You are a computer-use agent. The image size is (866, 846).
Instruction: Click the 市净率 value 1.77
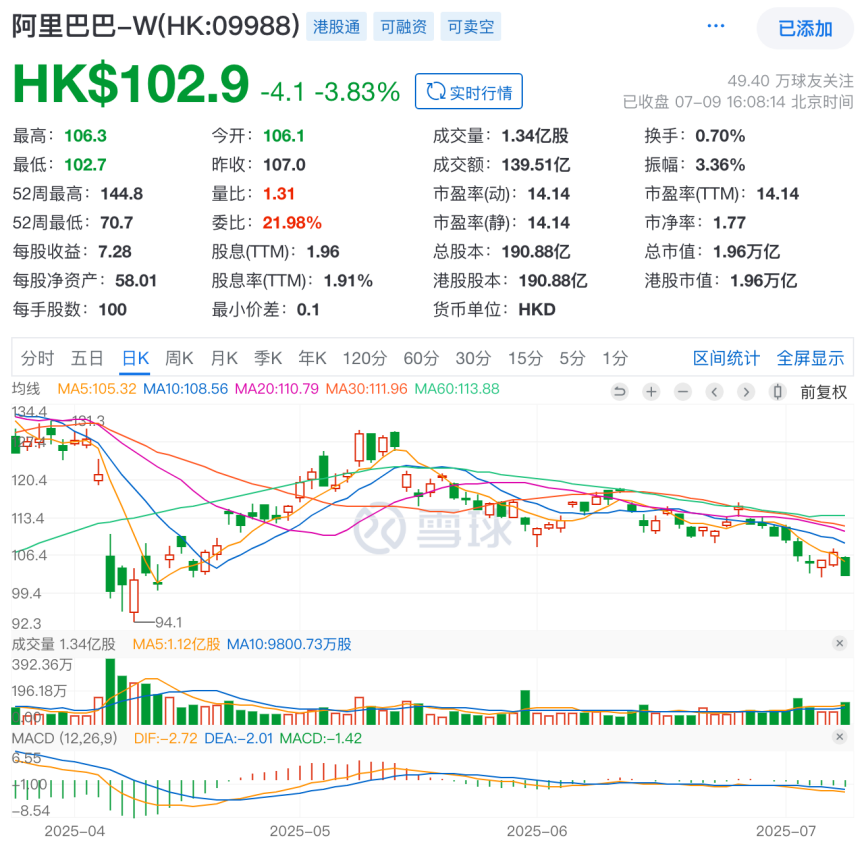[729, 223]
